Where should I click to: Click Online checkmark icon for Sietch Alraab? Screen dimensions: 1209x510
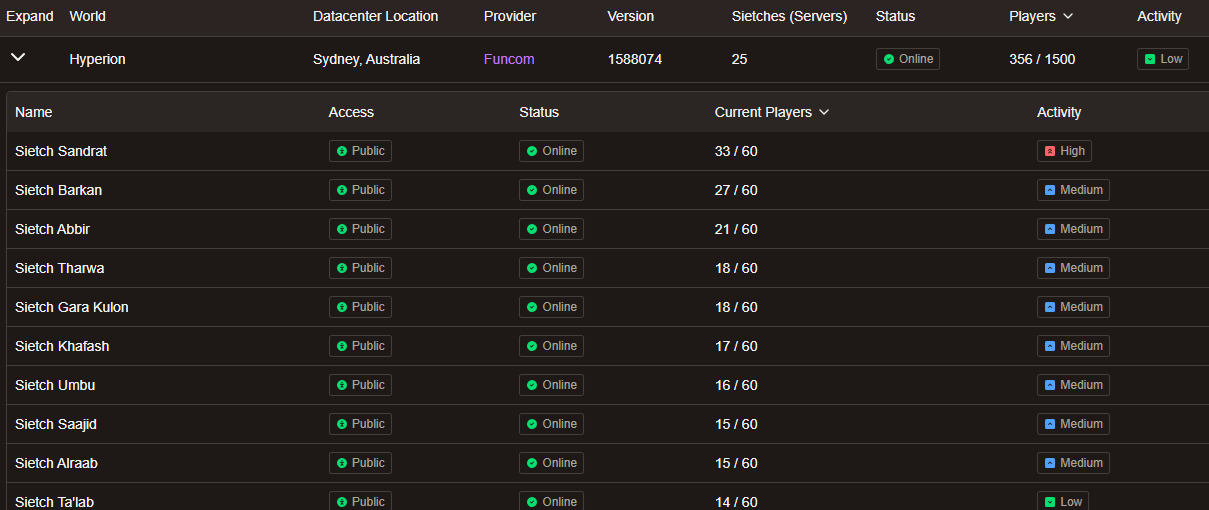[532, 463]
